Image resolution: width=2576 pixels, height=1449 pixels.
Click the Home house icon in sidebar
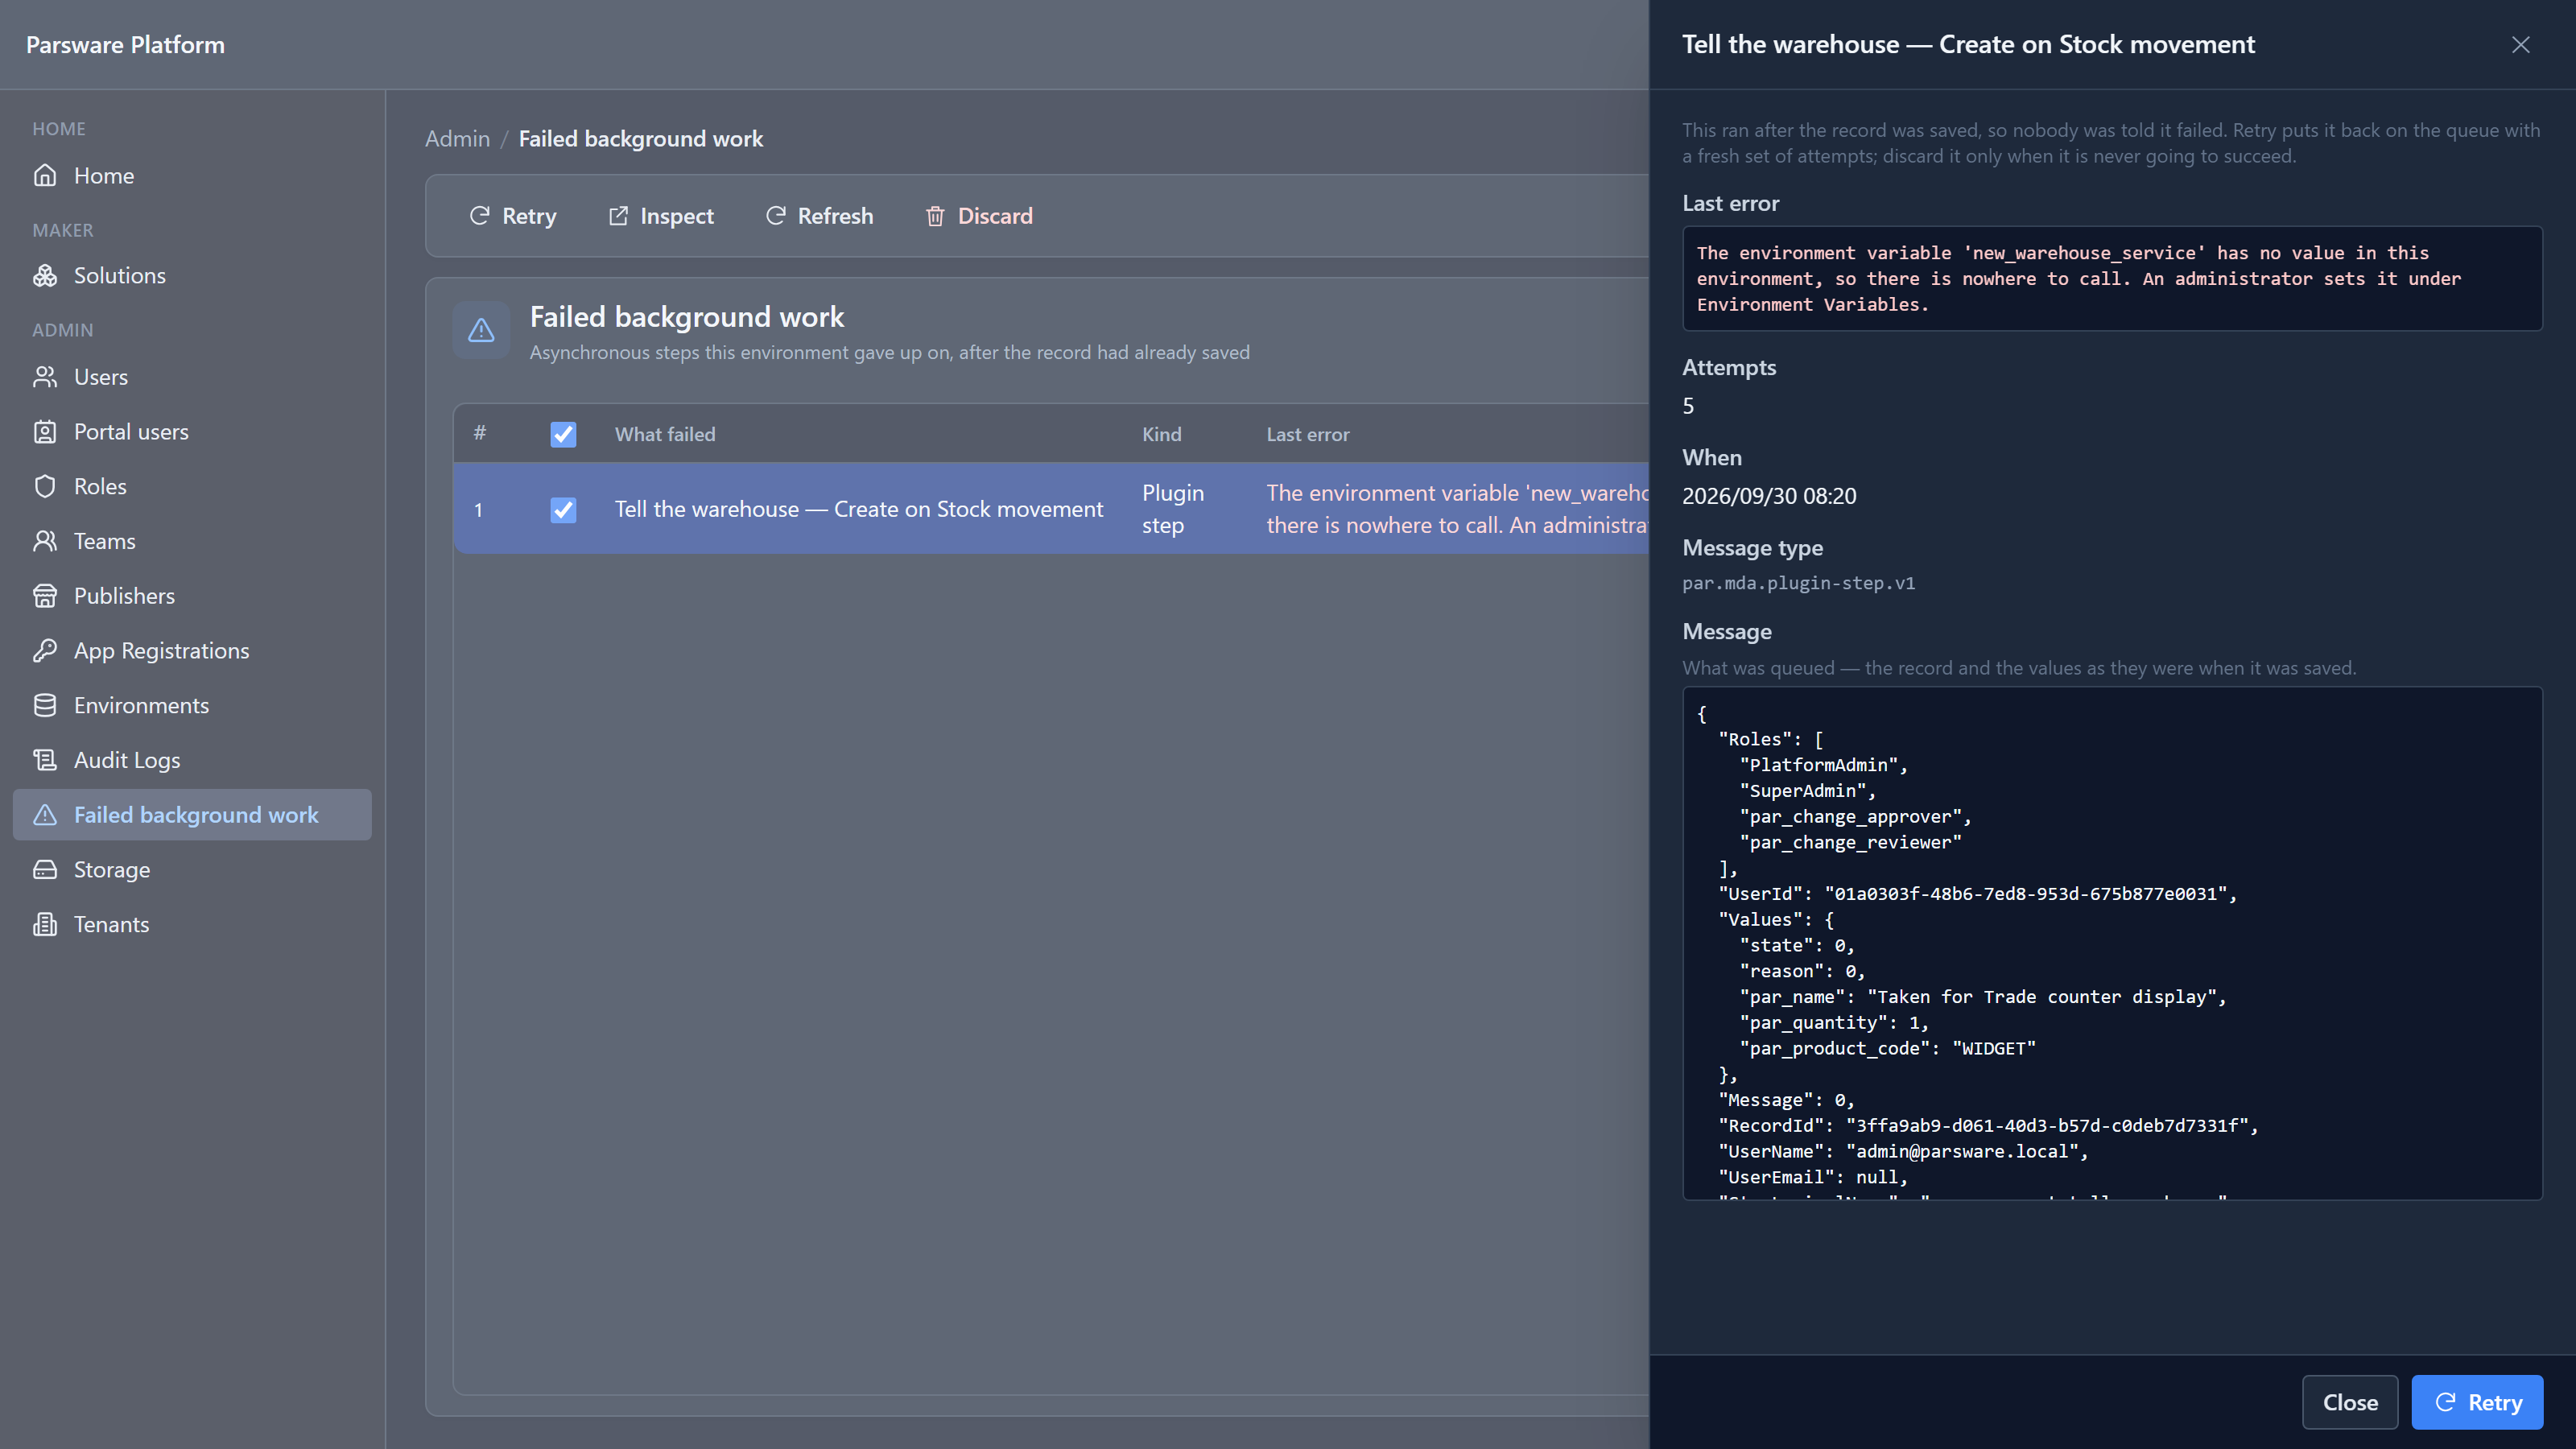pos(45,176)
